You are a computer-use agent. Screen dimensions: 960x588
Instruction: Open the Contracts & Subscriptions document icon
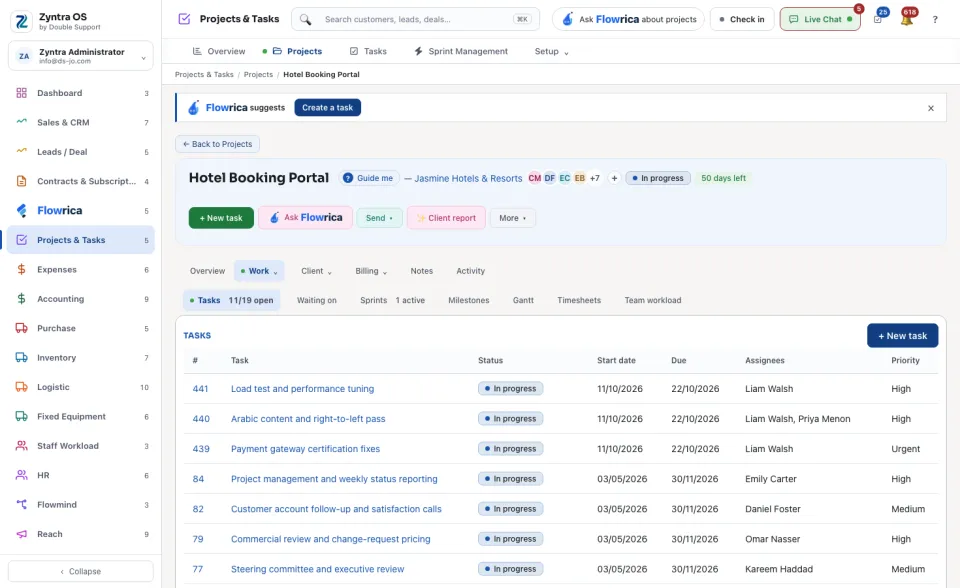[x=21, y=181]
